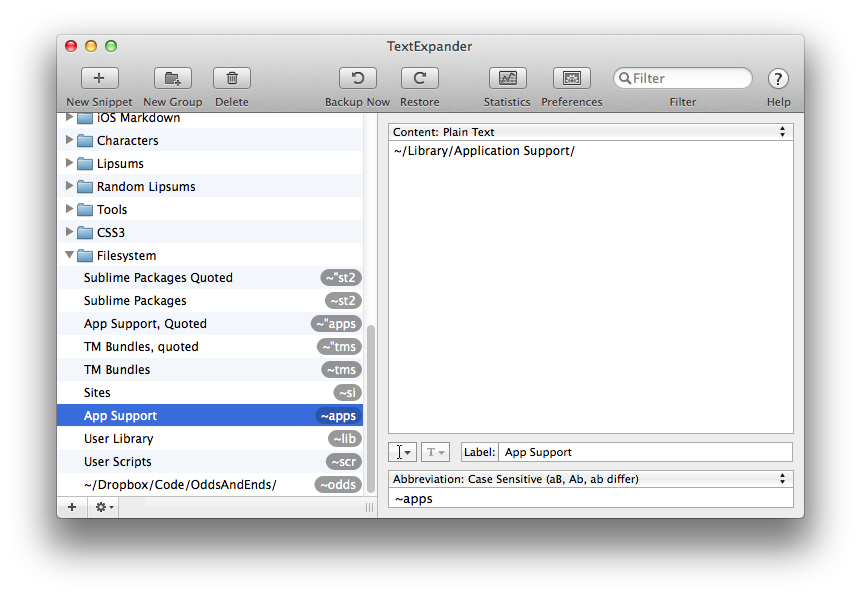Screen dimensions: 861x597
Task: Click the iOS Markdown group name
Action: 138,118
